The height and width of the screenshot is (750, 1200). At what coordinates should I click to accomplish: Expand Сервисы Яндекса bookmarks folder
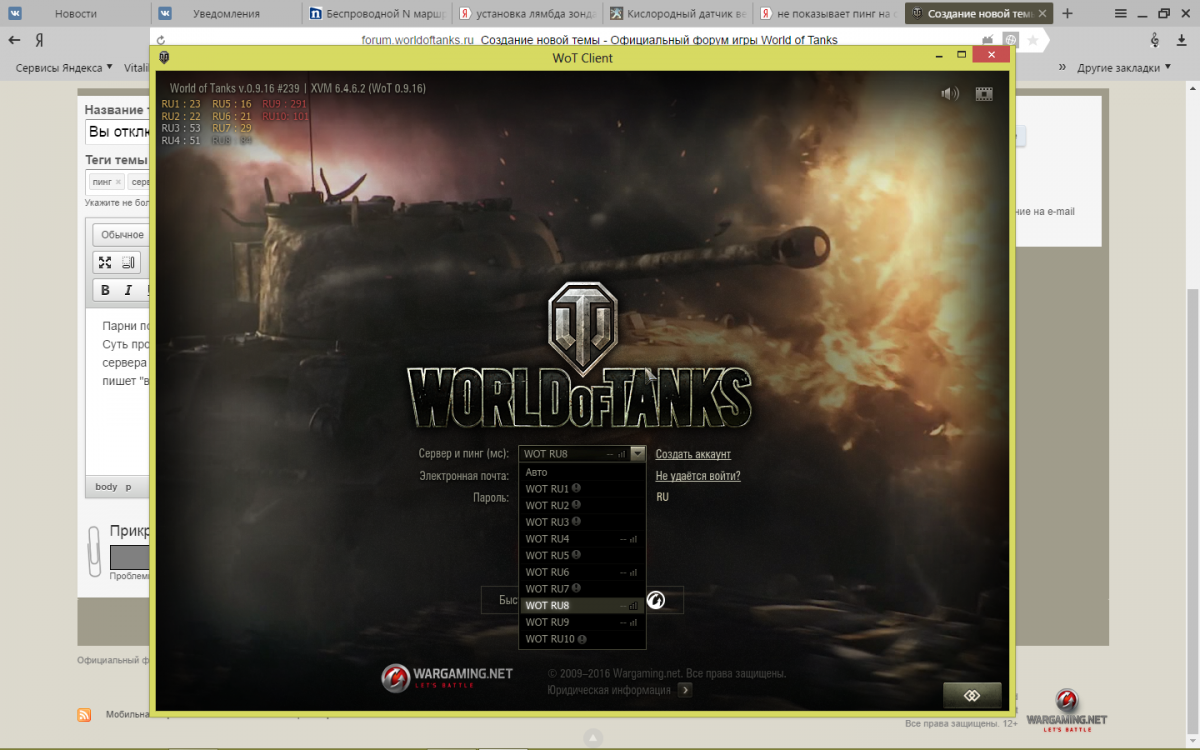(x=65, y=68)
